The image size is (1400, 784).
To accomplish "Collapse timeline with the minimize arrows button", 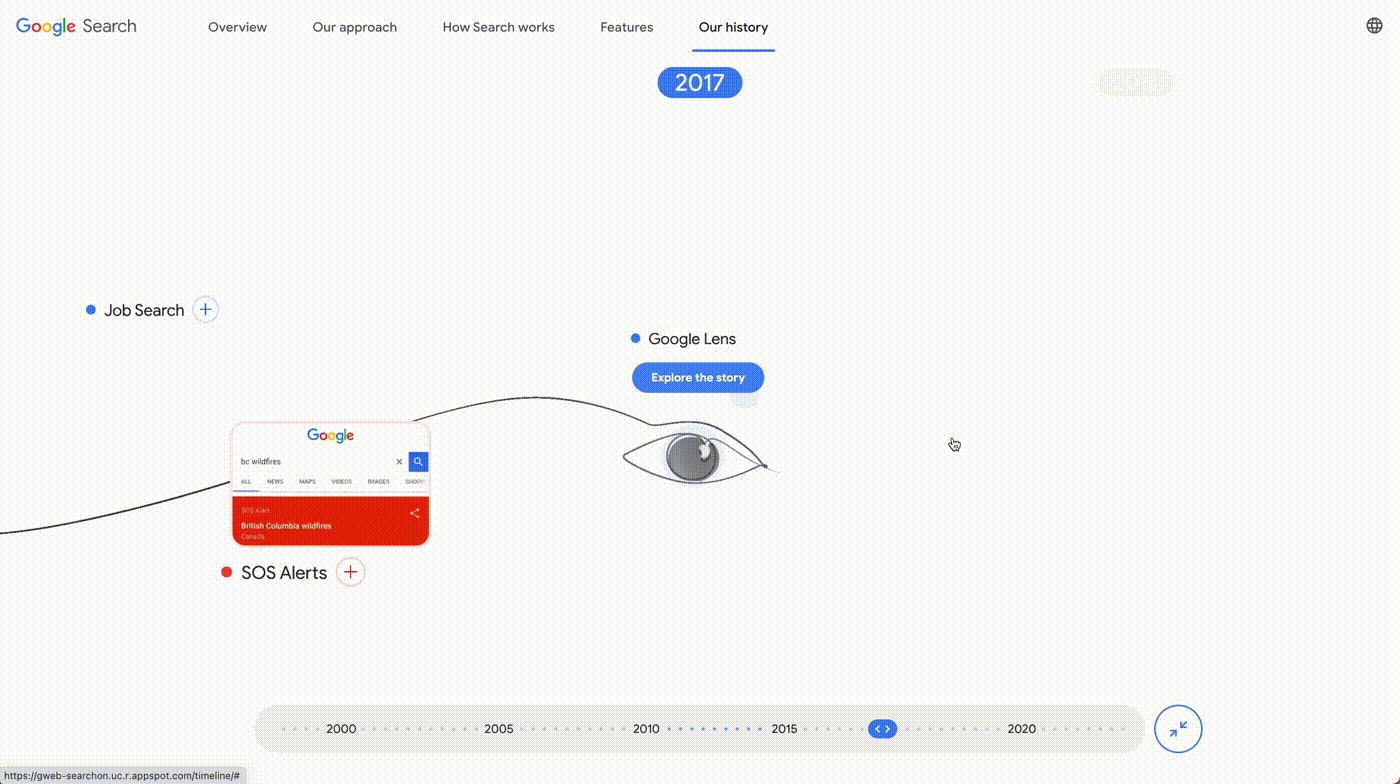I will coord(1178,729).
